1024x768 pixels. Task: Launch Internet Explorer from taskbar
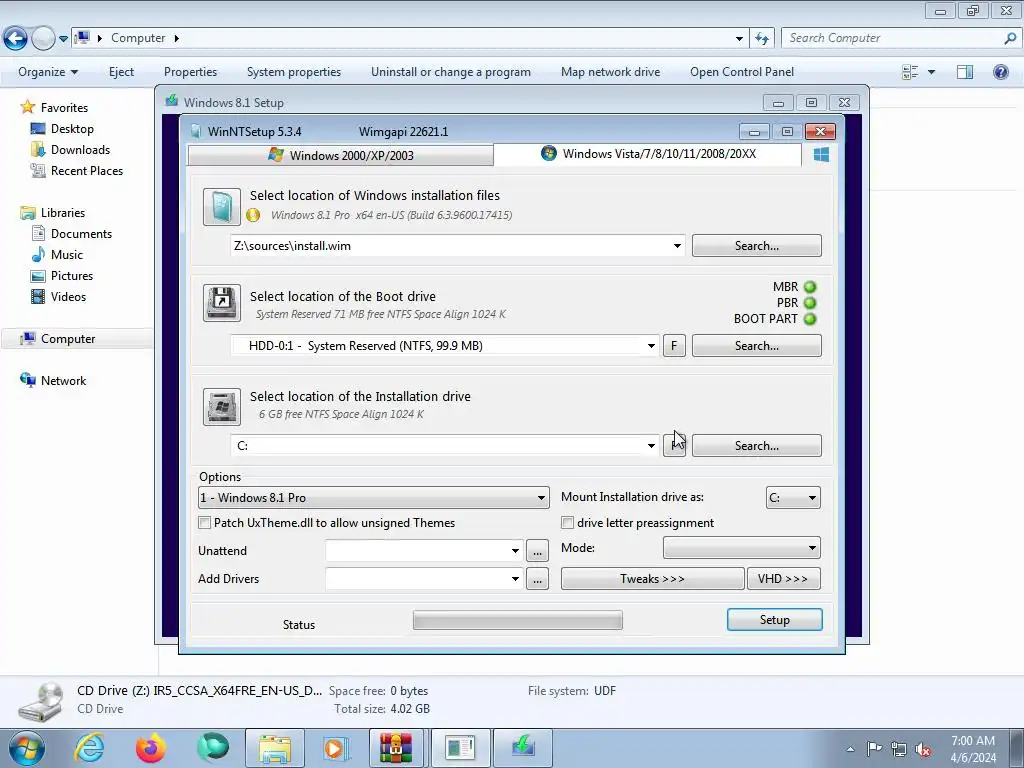pos(89,748)
